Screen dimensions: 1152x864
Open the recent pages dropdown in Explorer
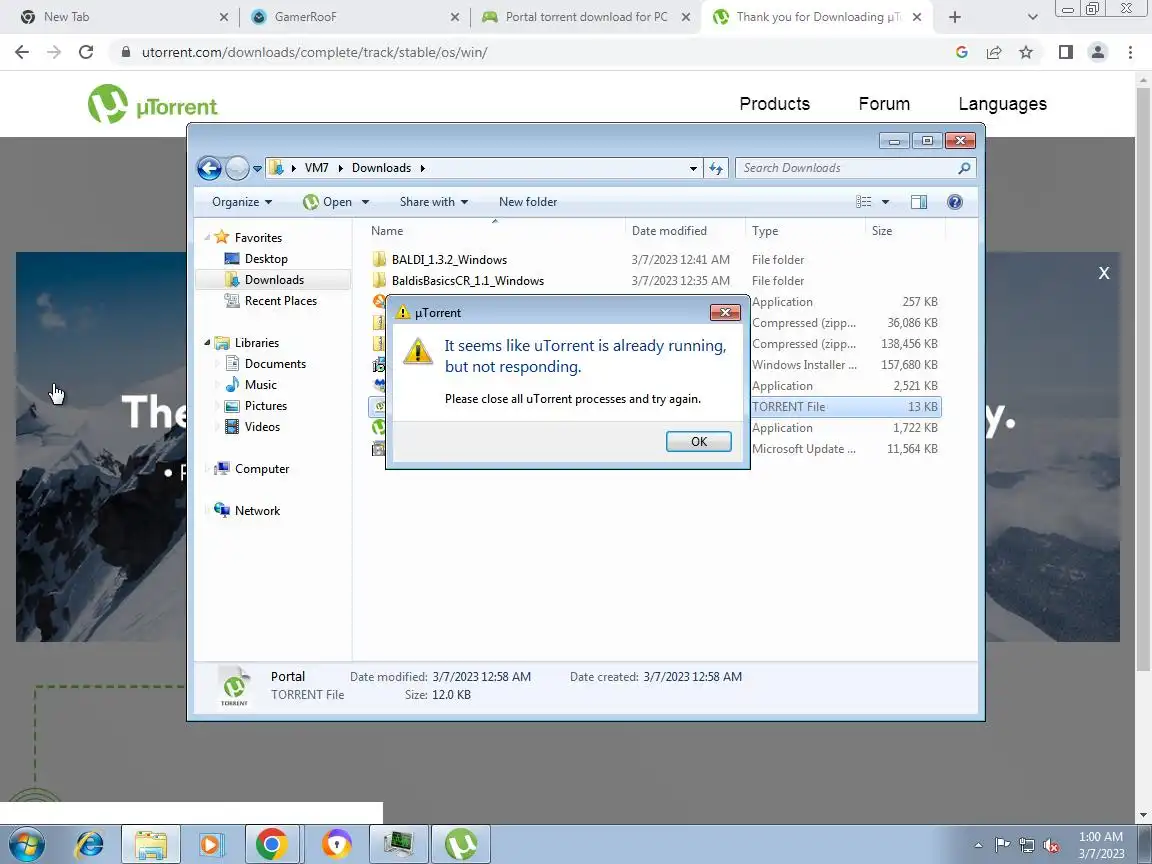pyautogui.click(x=257, y=168)
